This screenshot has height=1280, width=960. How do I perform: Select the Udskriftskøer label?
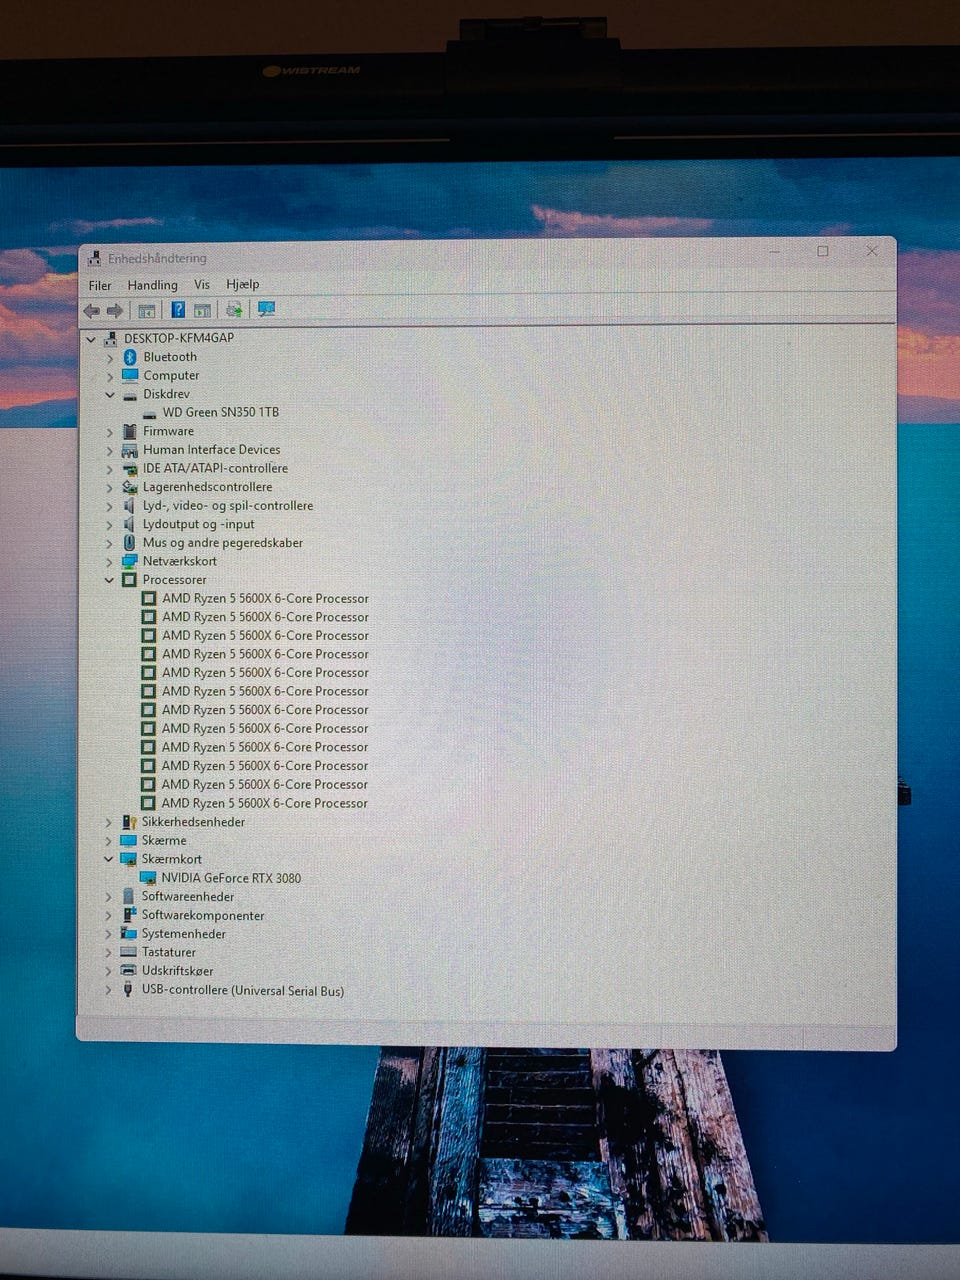(x=177, y=971)
